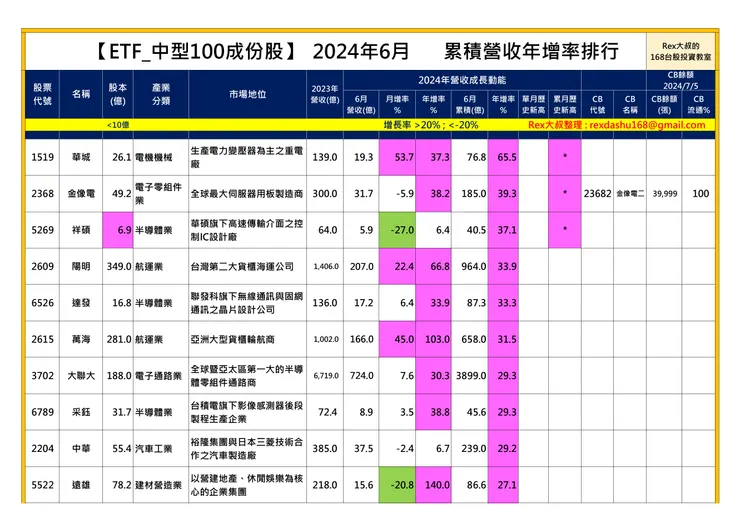Click the 1,406.0 2023 revenue cell
Screen dimensions: 740x523
325,266
